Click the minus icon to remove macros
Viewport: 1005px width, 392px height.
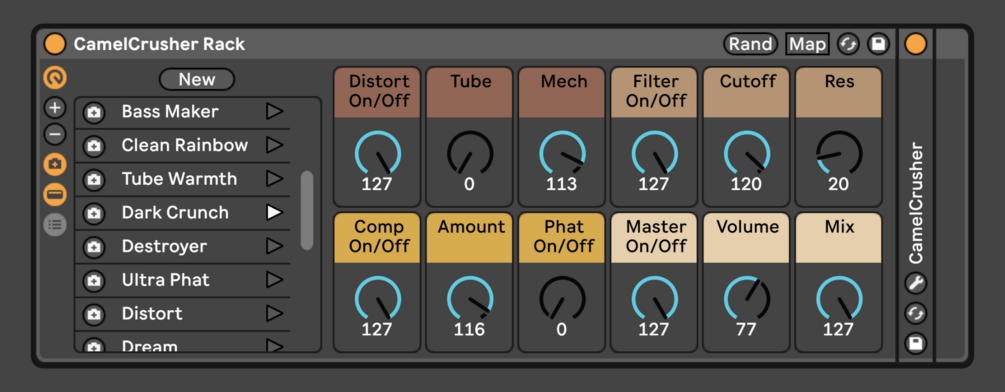tap(55, 135)
